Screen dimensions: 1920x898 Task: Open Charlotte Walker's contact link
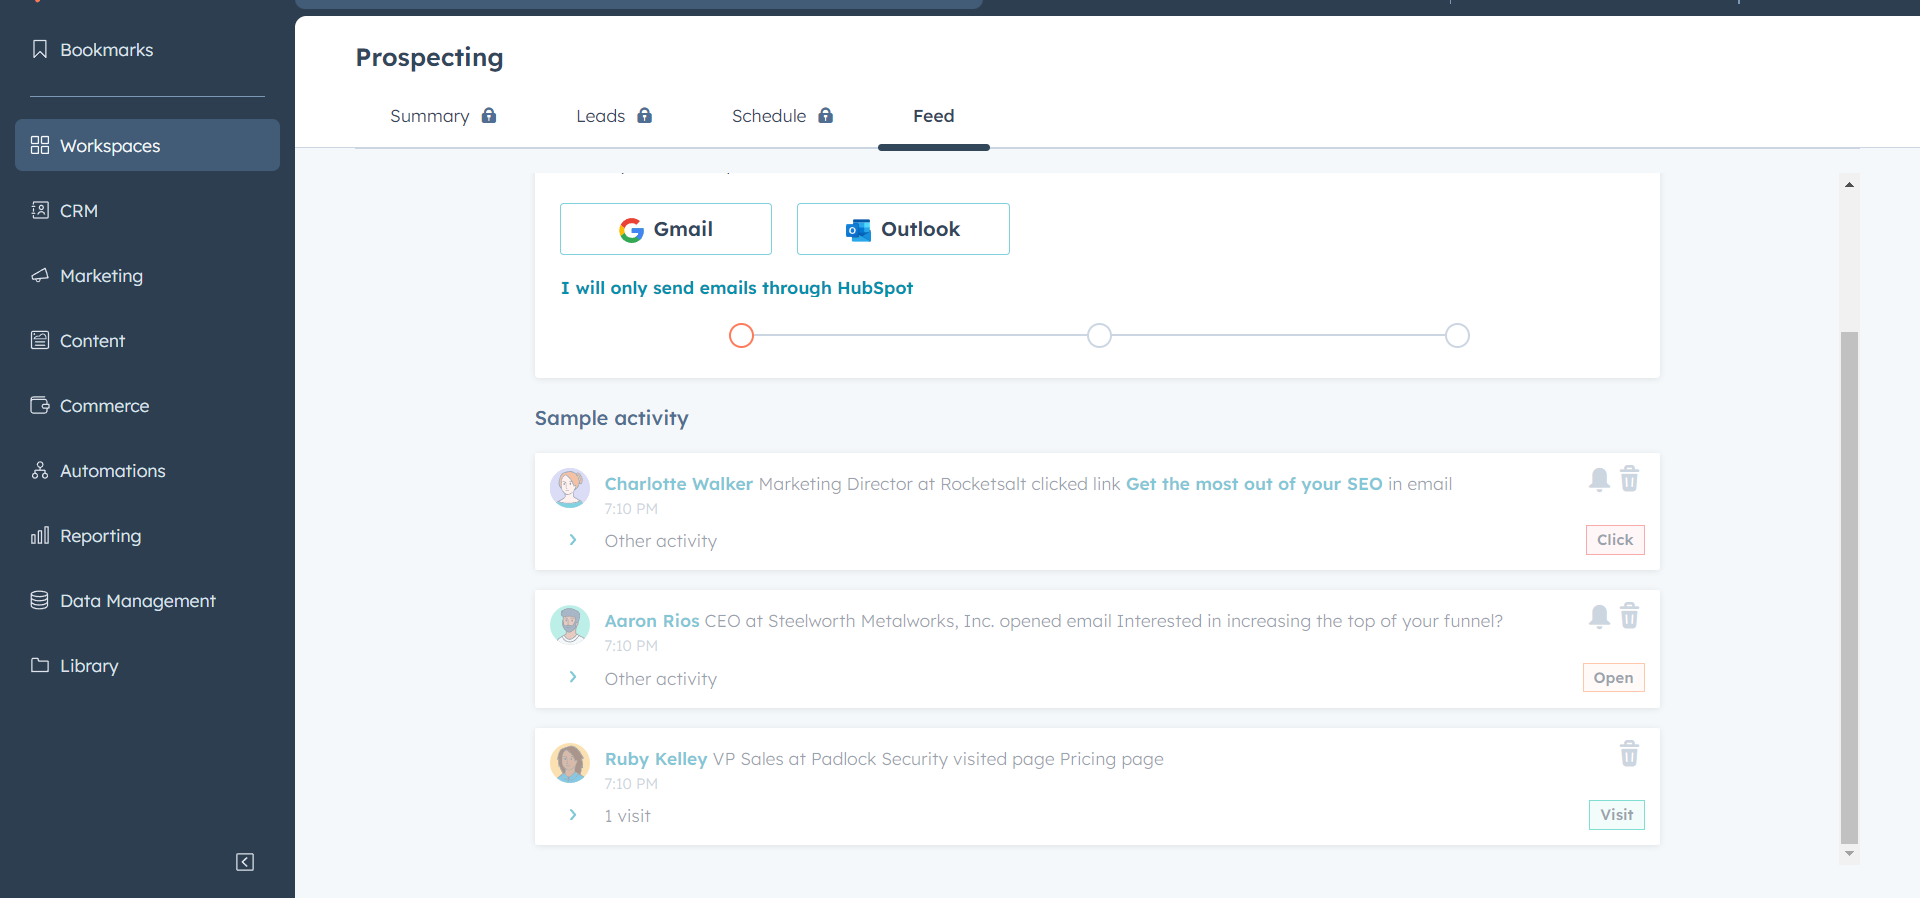(679, 484)
